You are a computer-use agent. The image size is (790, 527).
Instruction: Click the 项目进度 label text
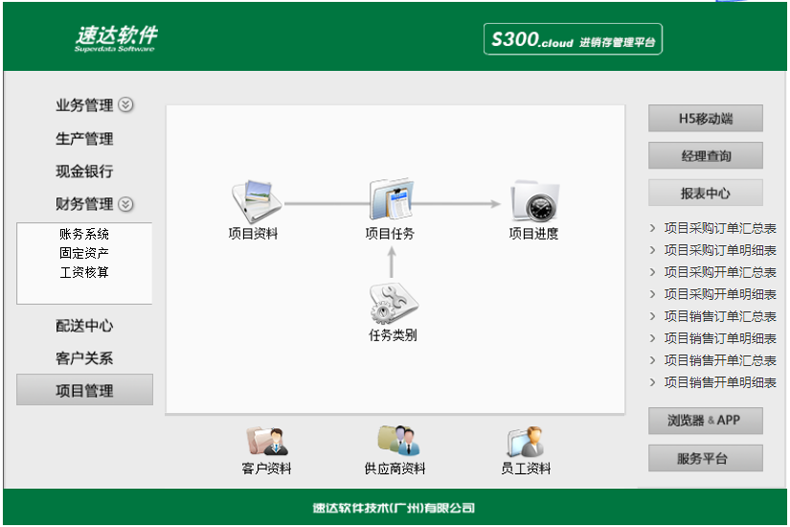pos(534,234)
